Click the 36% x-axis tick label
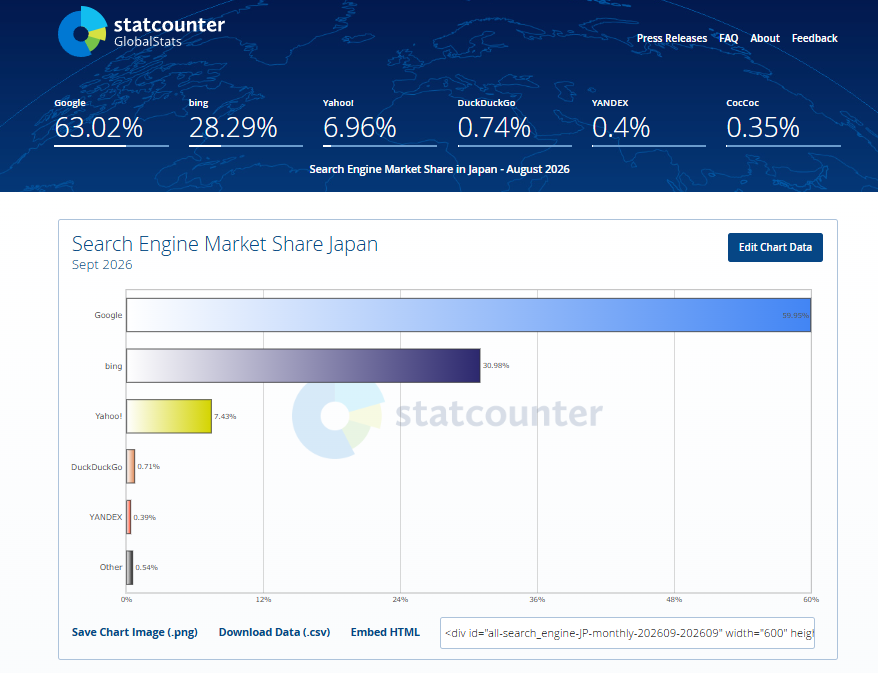Viewport: 878px width, 673px height. pos(537,600)
